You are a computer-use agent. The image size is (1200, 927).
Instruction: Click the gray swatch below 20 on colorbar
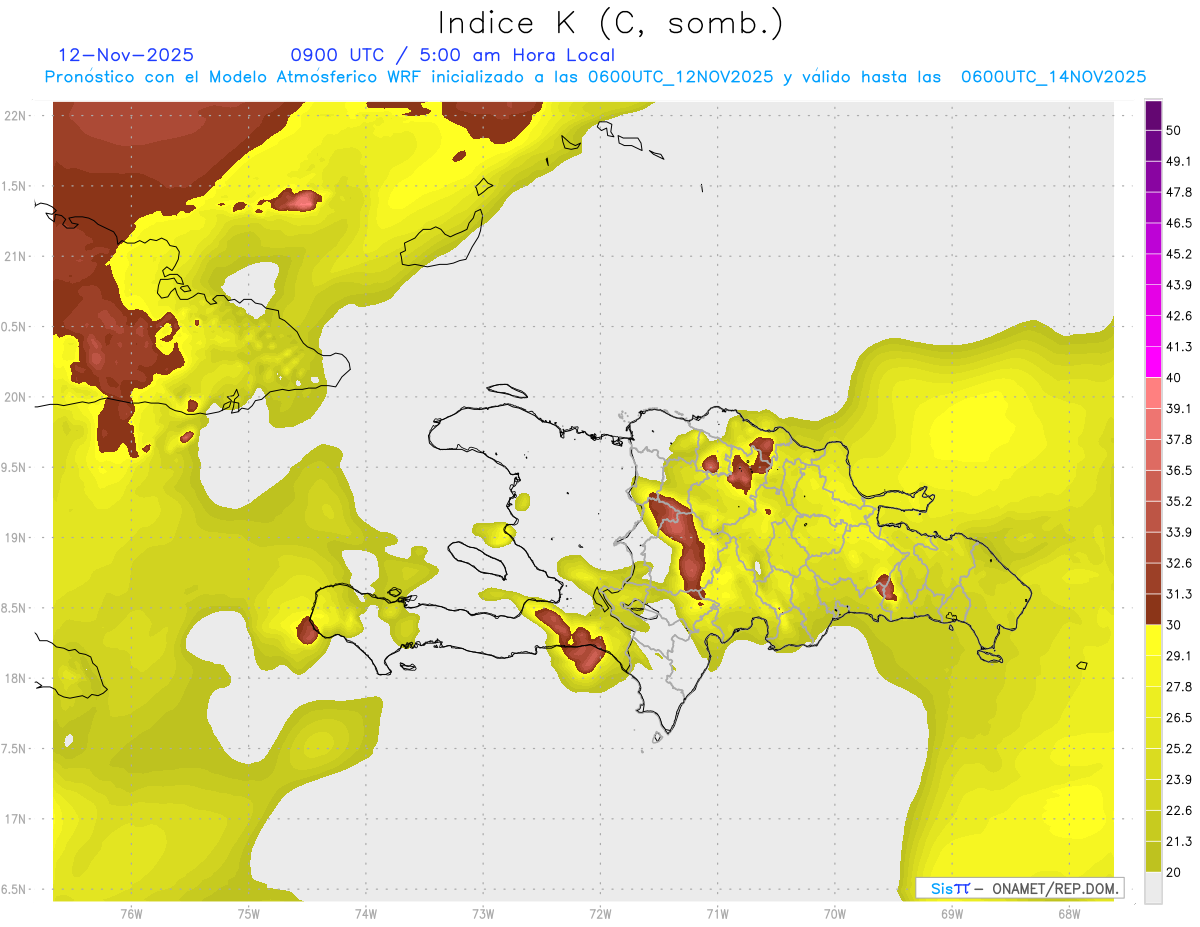coord(1153,888)
